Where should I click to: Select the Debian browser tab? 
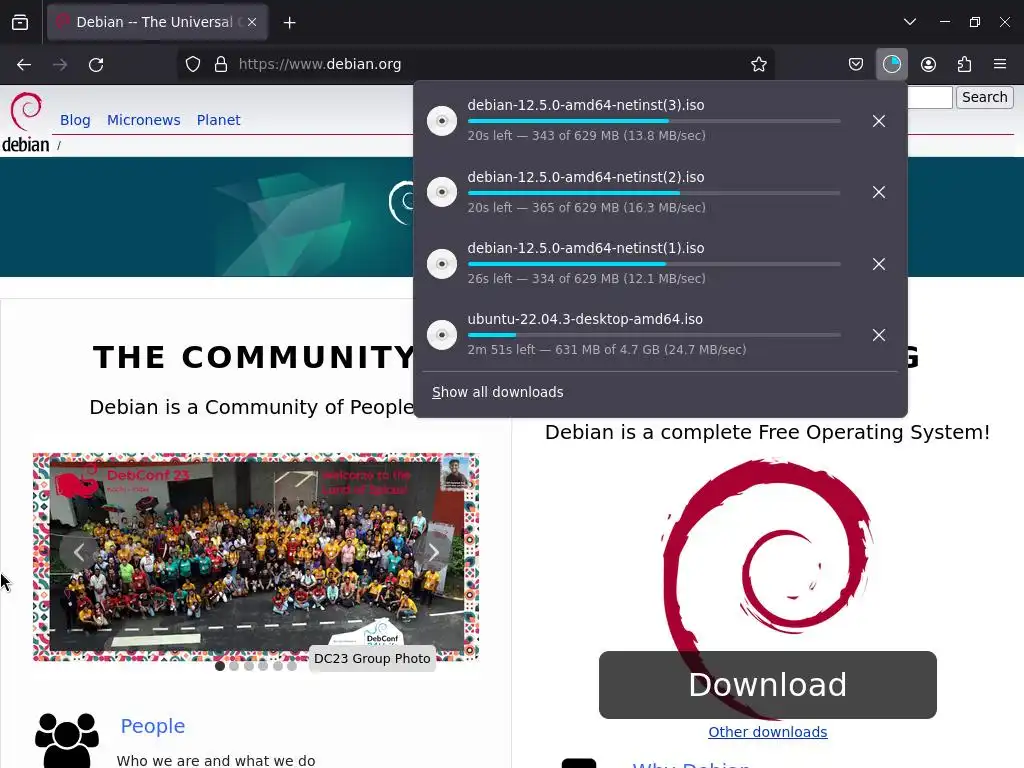click(x=157, y=22)
